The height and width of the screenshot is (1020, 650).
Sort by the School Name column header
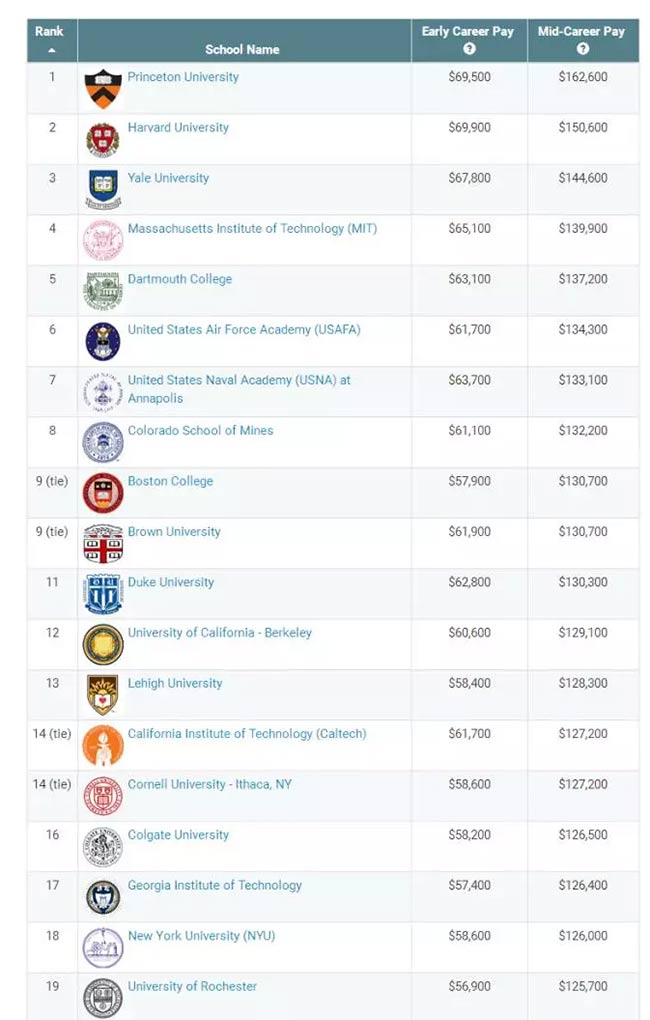click(x=242, y=49)
